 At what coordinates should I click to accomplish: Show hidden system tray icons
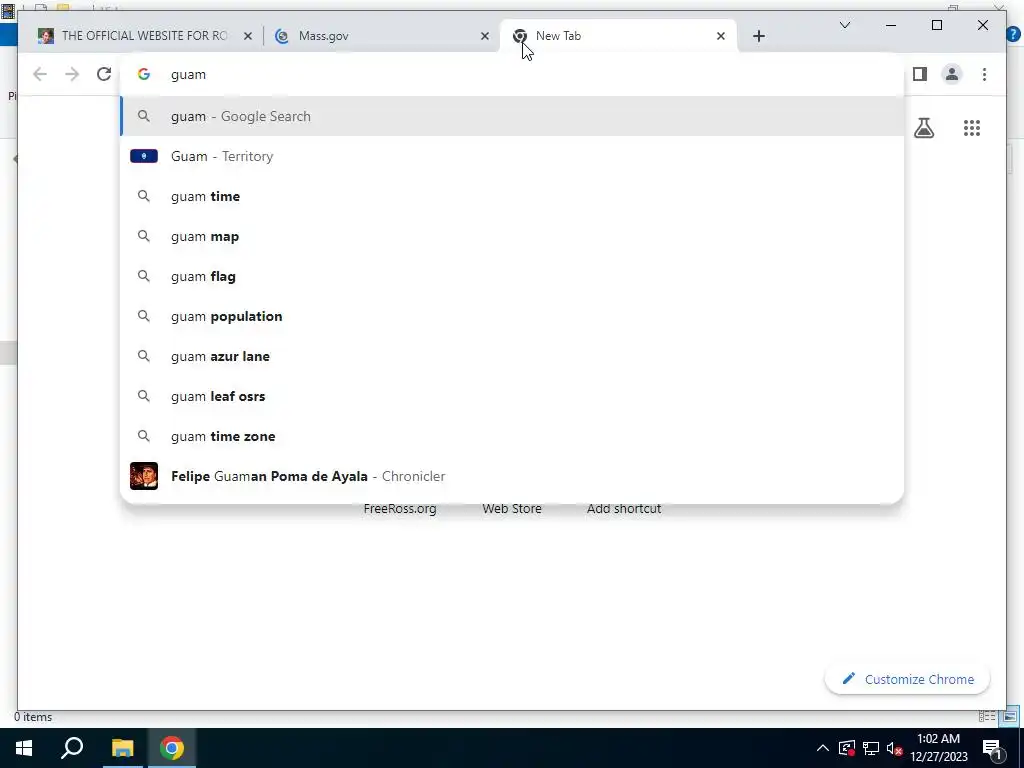pos(823,748)
